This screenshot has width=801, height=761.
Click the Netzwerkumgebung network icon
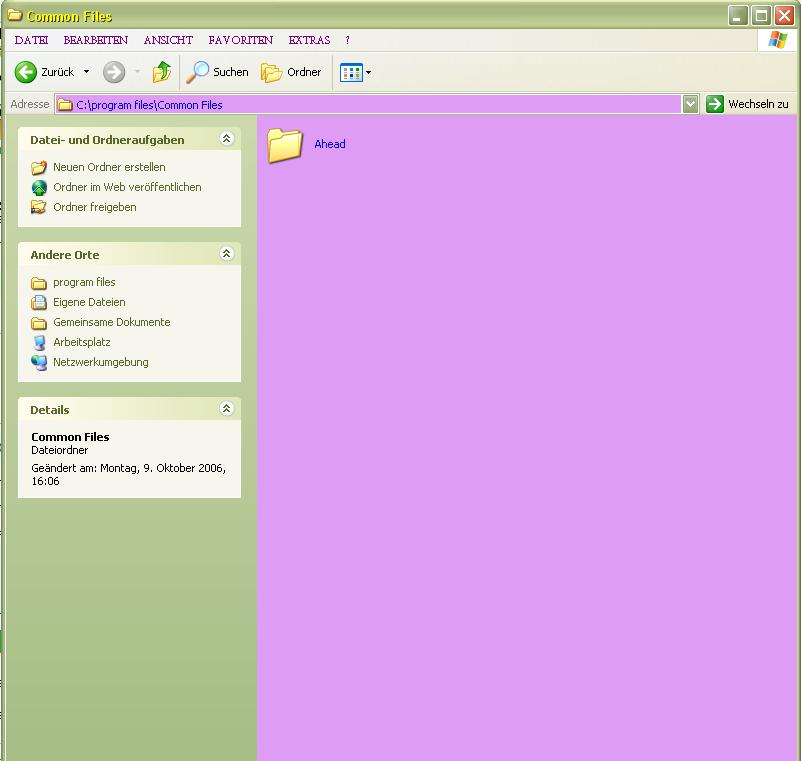tap(39, 362)
